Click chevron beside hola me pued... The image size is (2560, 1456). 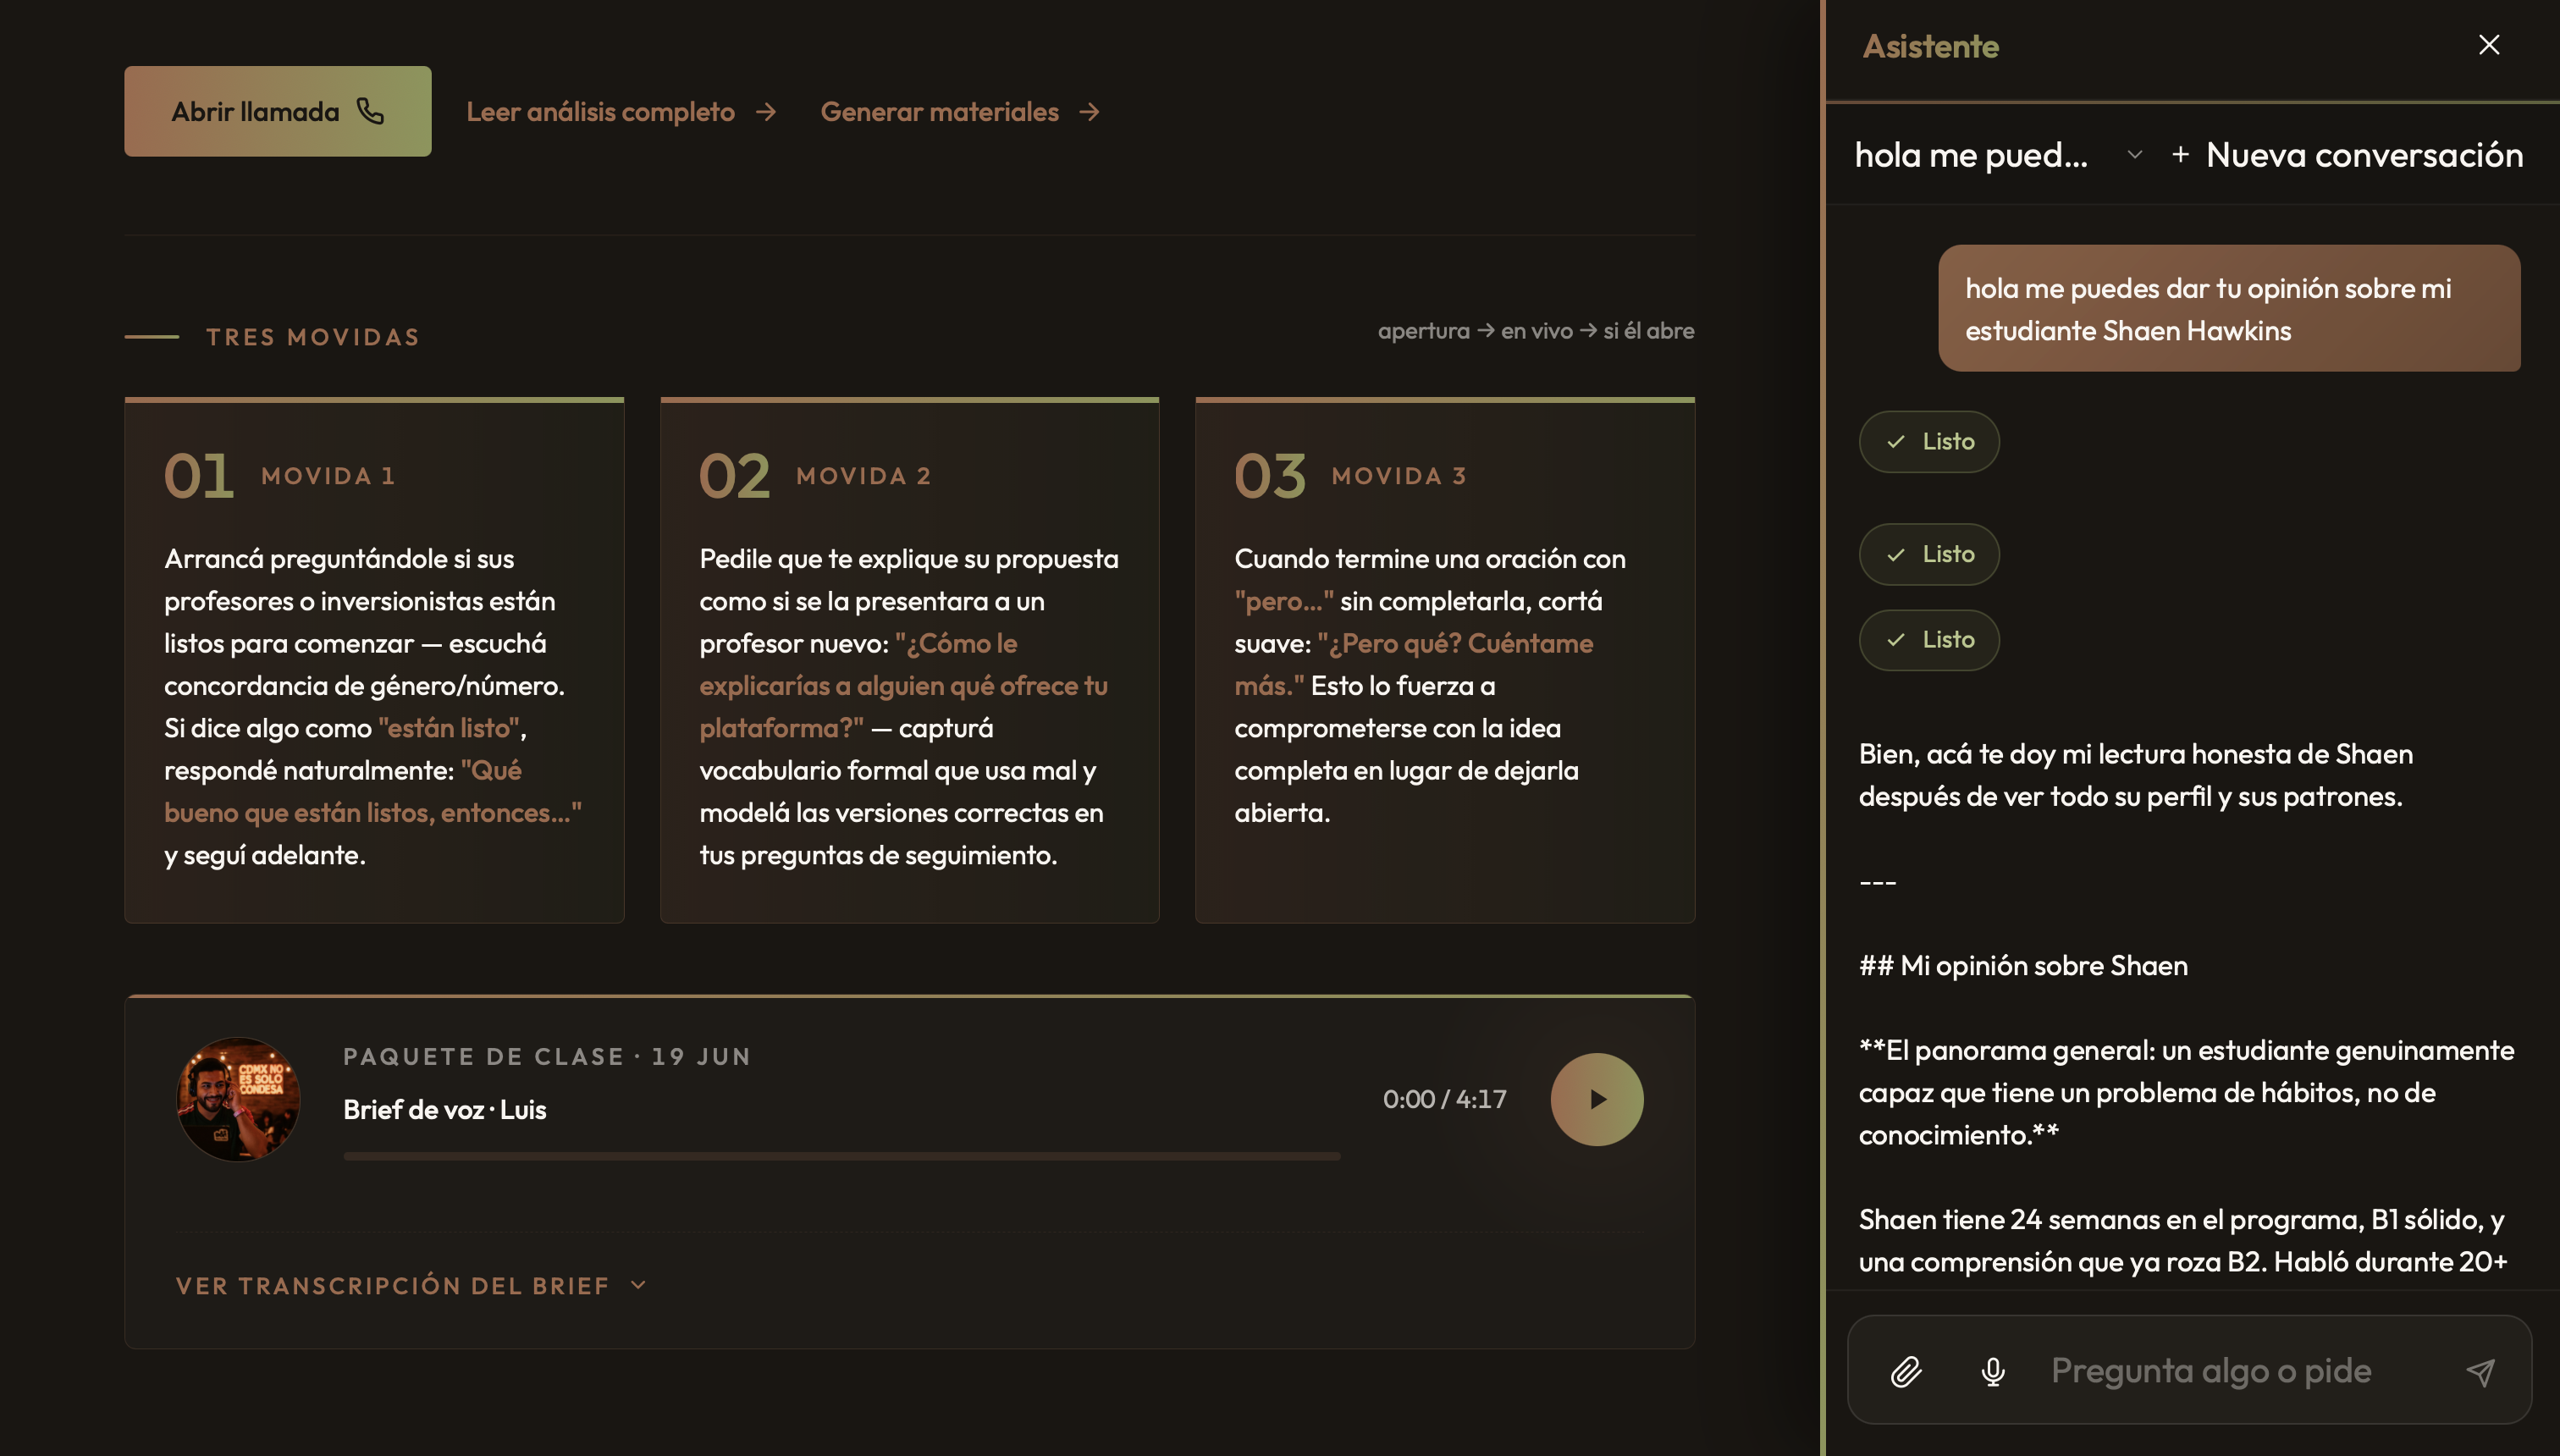[2134, 155]
